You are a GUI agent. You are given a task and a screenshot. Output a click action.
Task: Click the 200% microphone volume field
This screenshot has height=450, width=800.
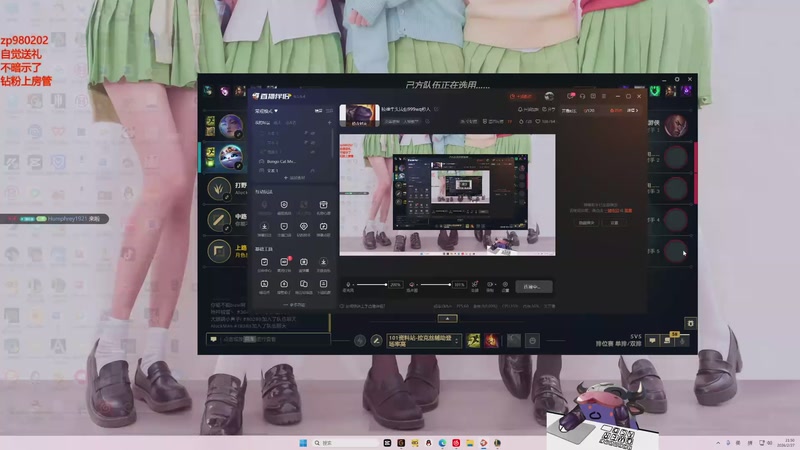click(395, 284)
